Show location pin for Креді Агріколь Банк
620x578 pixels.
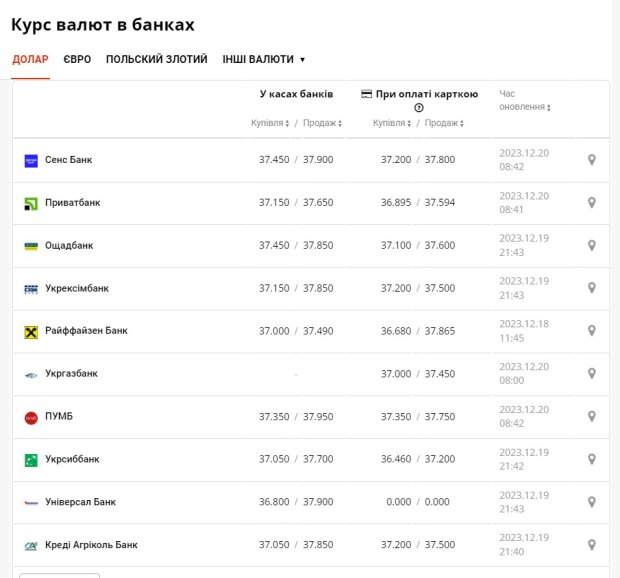[591, 545]
